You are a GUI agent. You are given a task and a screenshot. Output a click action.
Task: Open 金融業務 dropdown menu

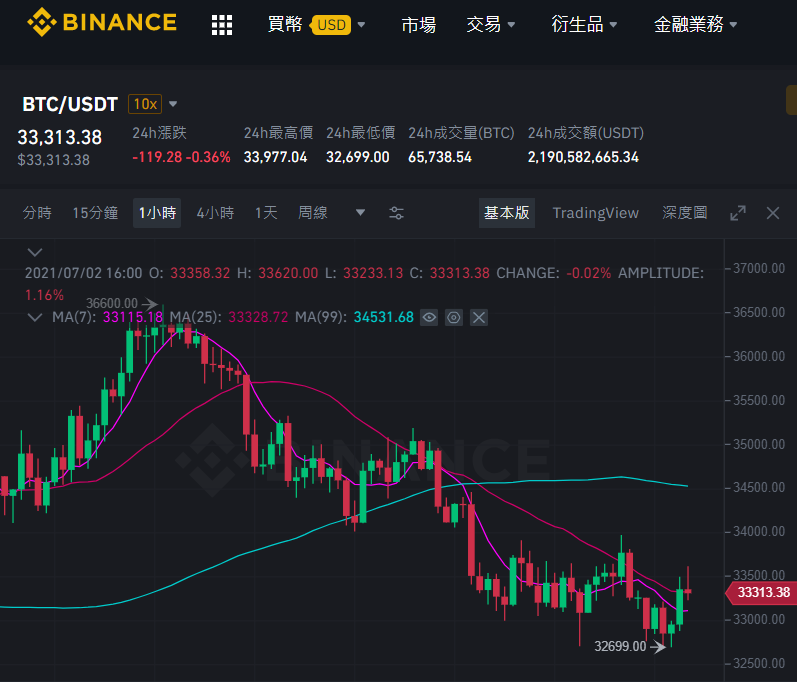pyautogui.click(x=695, y=24)
